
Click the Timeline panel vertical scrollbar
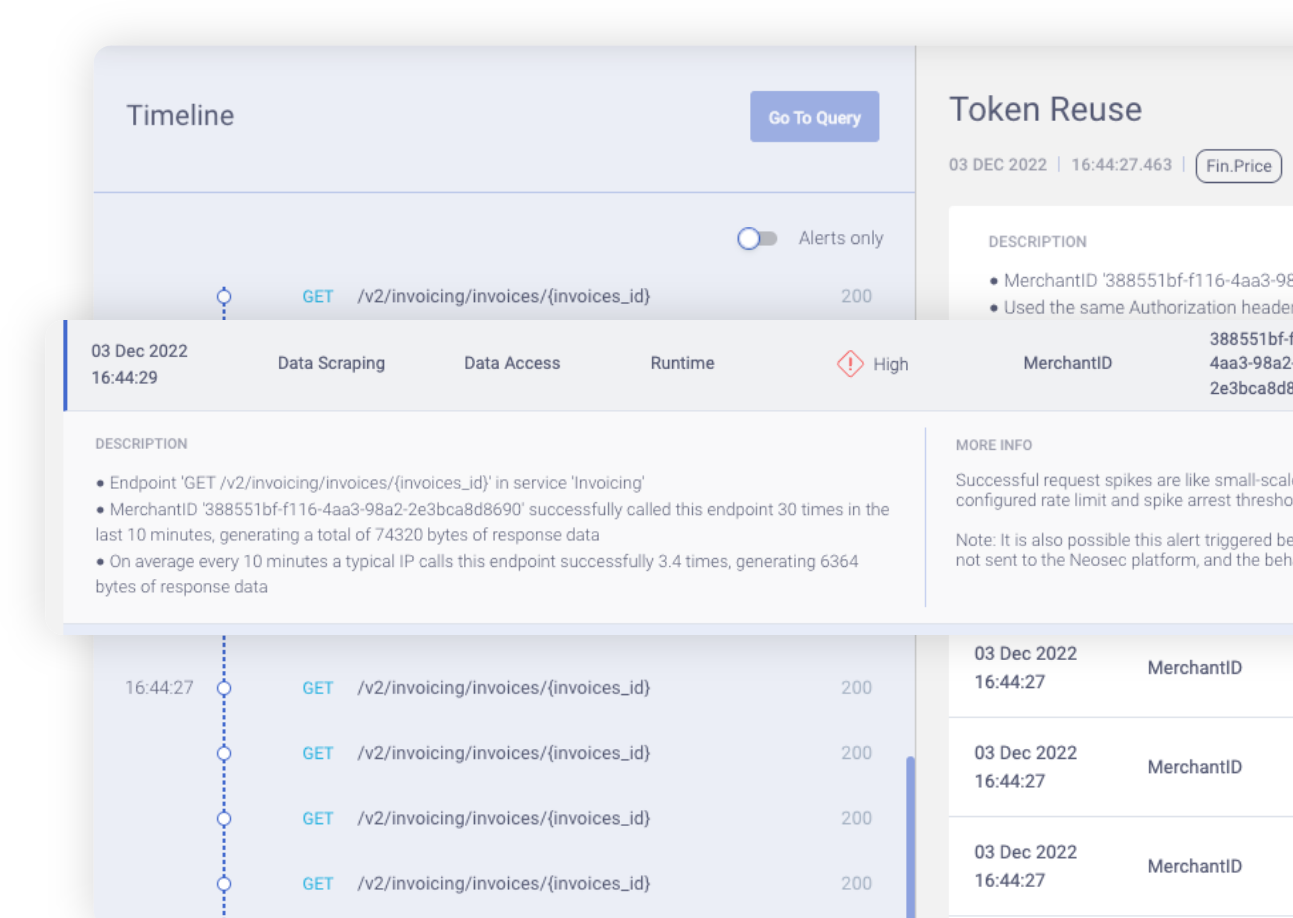pos(910,836)
